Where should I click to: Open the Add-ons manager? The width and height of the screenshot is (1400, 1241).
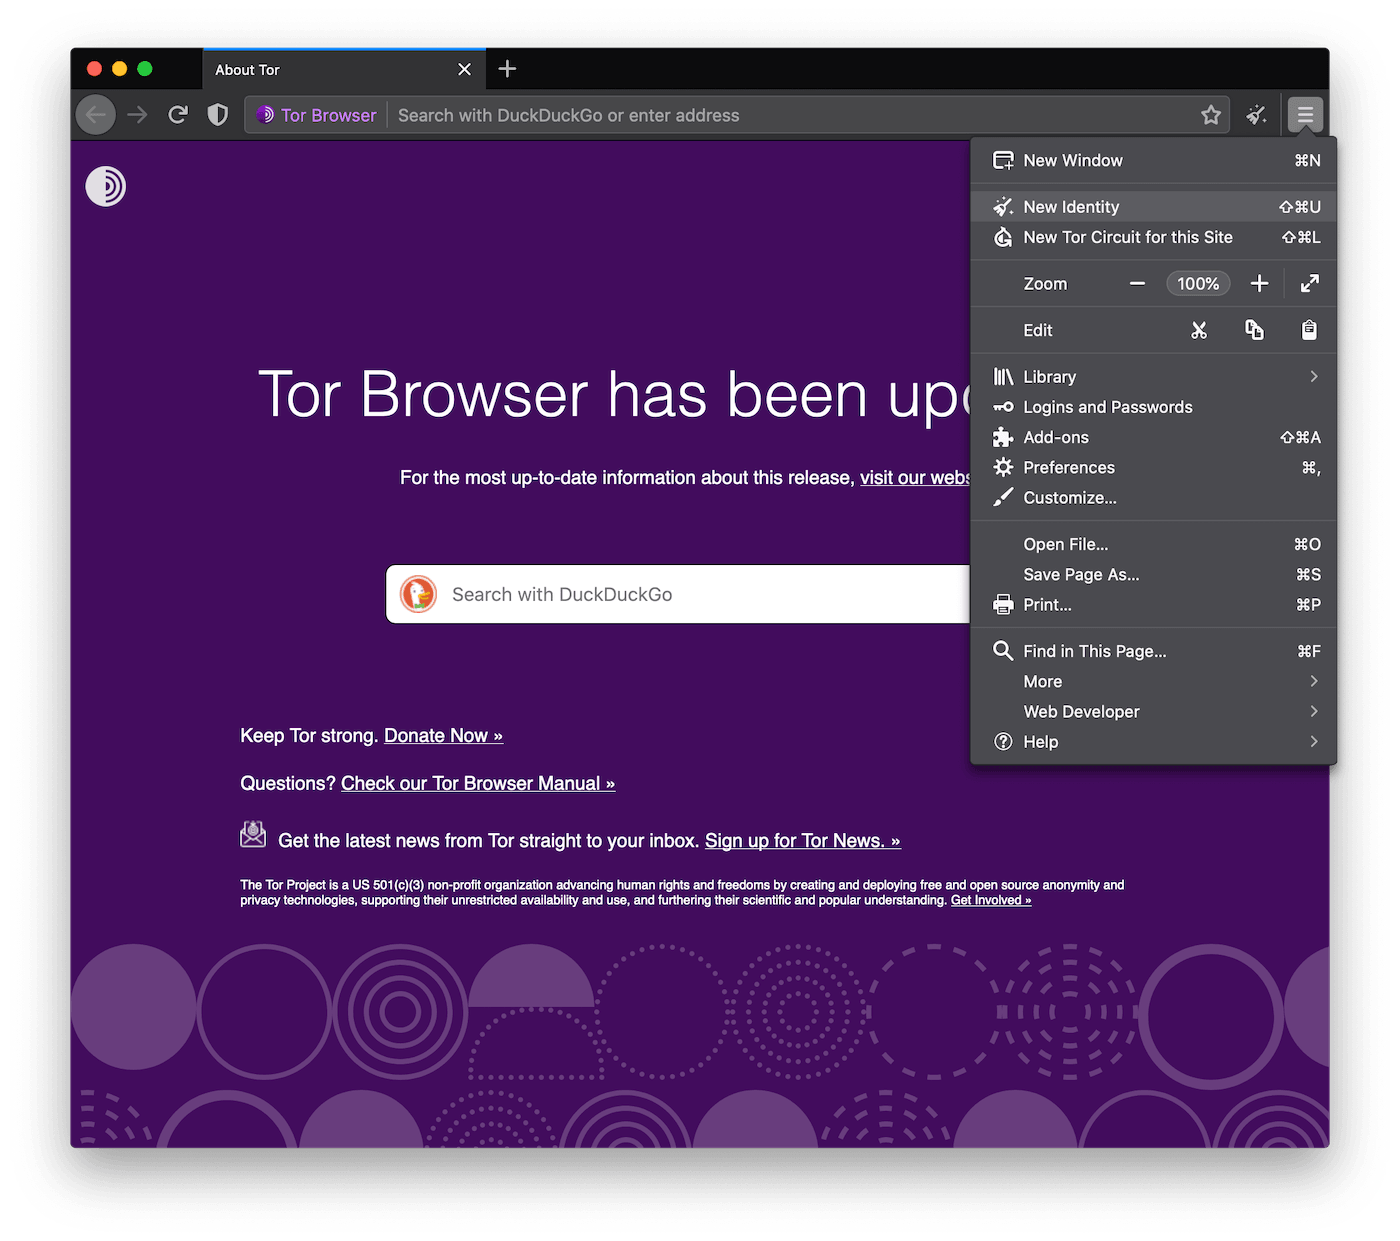coord(1154,437)
